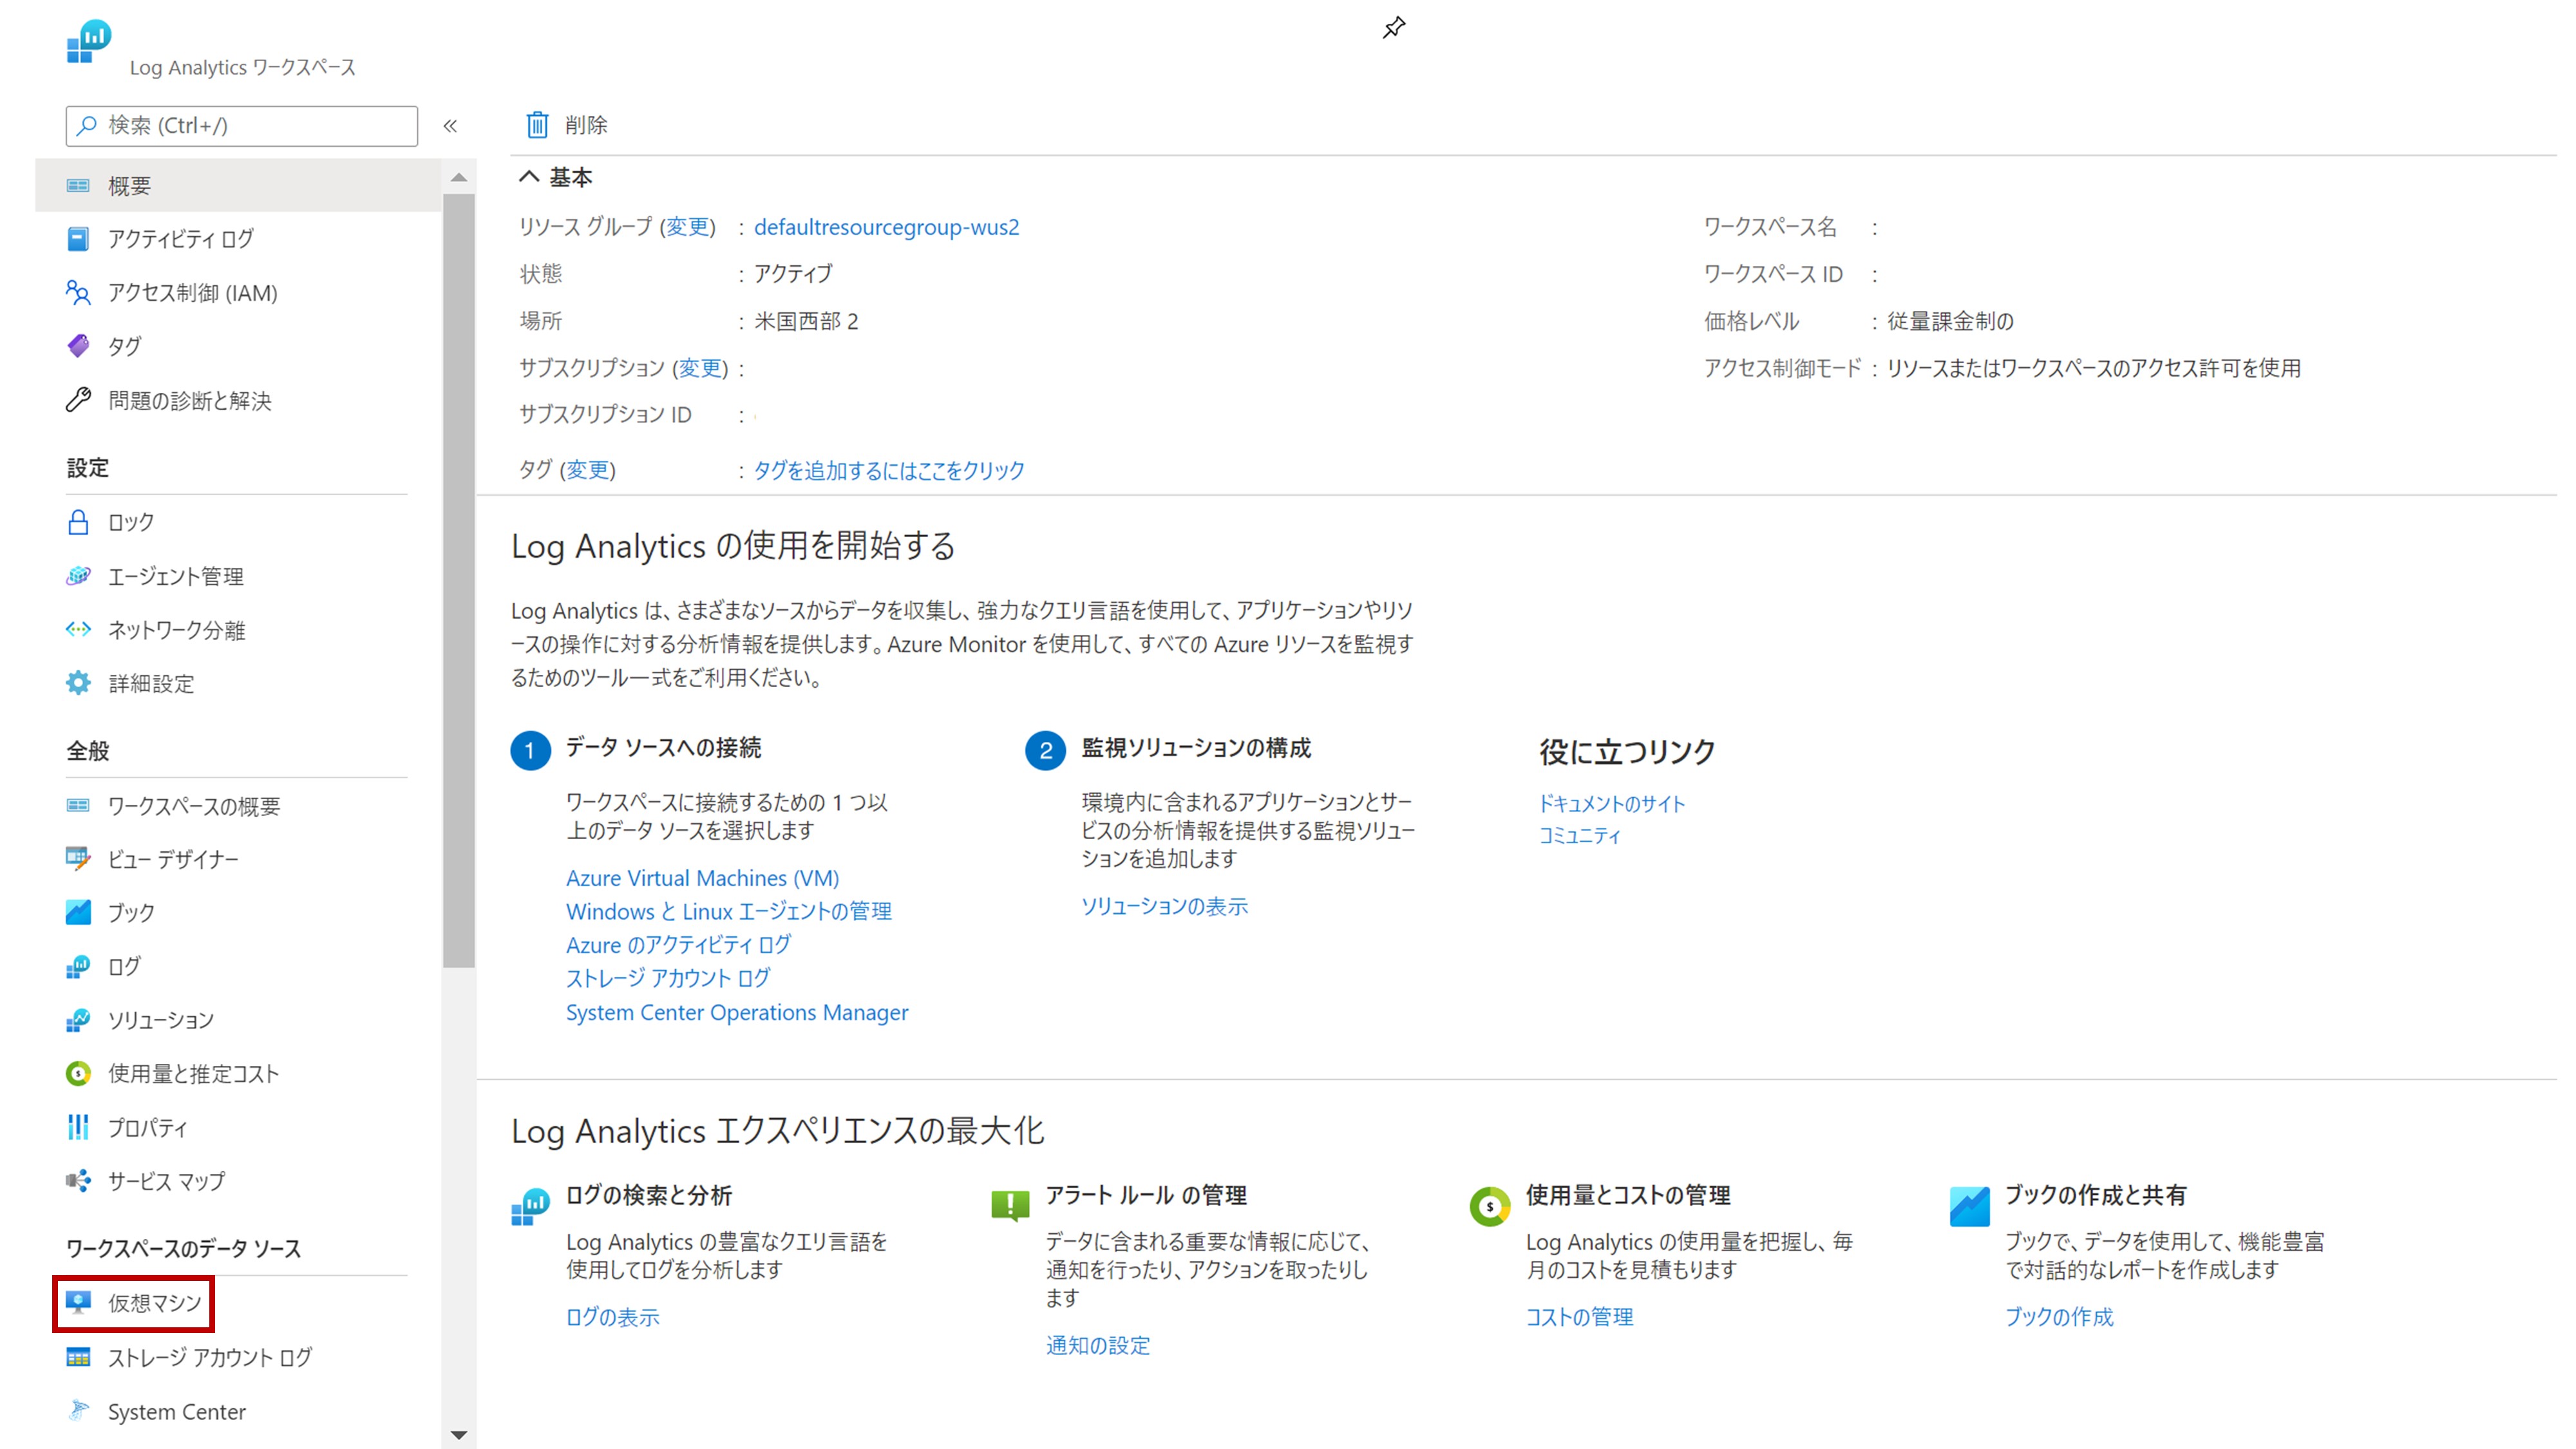Screen dimensions: 2576x1449
Task: Focus the 検索 (Ctrl+/) search field
Action: pos(242,126)
